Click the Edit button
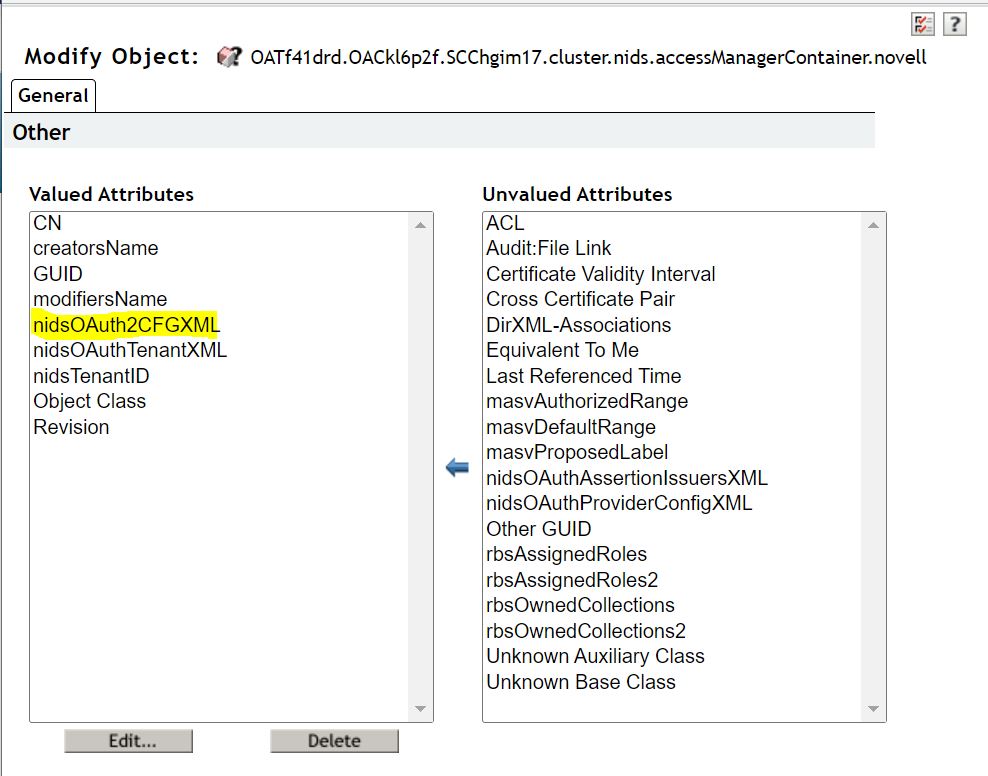 point(128,740)
